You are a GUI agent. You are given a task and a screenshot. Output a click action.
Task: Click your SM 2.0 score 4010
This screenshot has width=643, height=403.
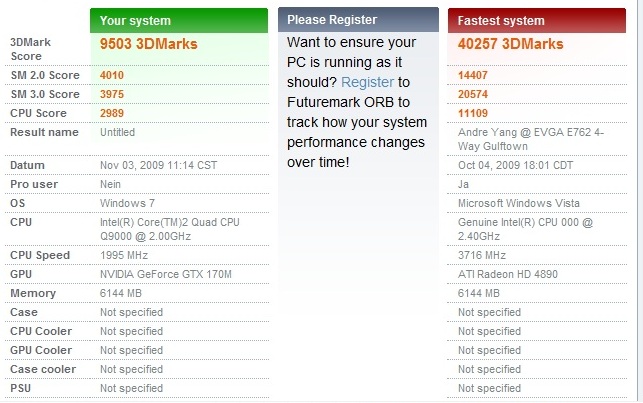(111, 74)
